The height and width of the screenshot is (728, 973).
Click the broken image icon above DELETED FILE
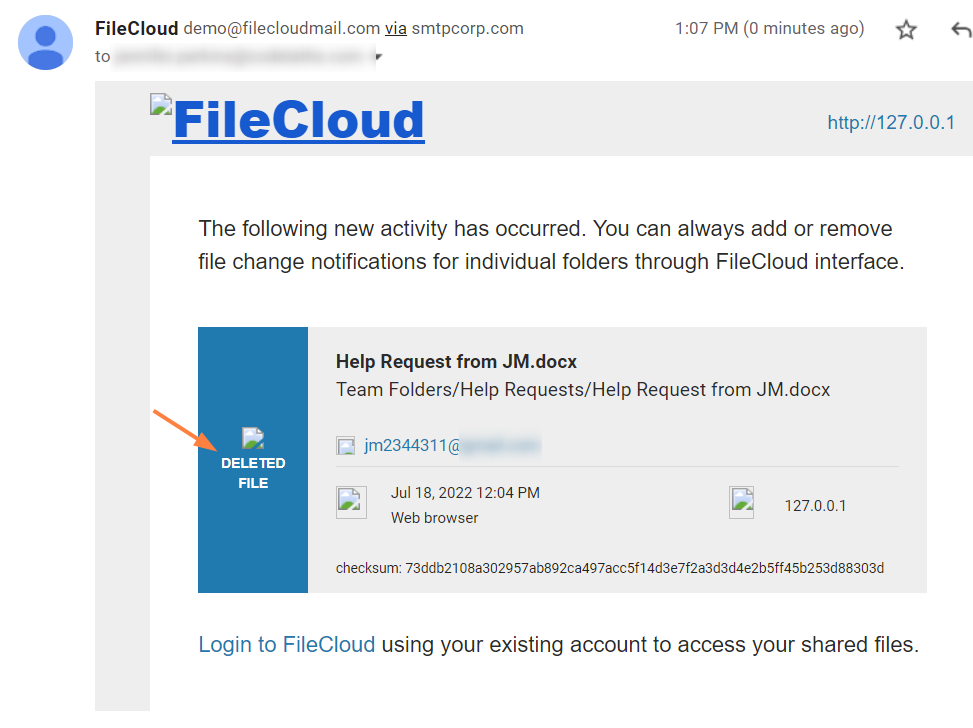click(x=253, y=437)
